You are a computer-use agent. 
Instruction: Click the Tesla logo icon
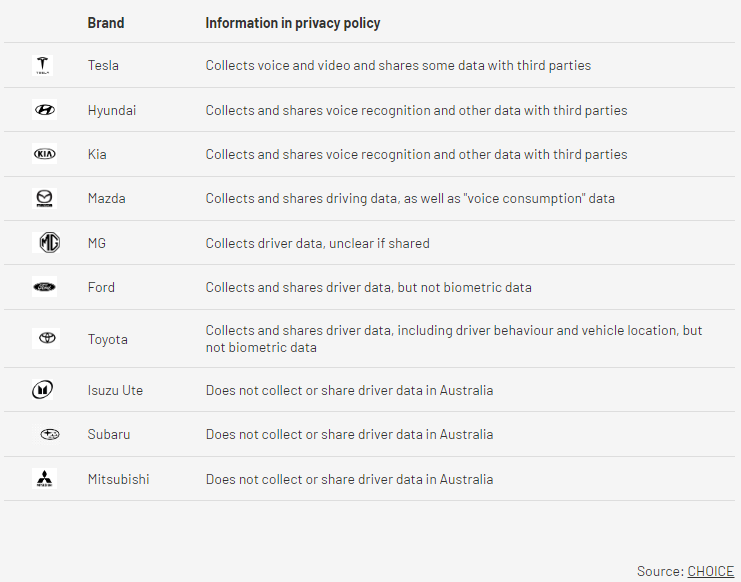[x=43, y=65]
